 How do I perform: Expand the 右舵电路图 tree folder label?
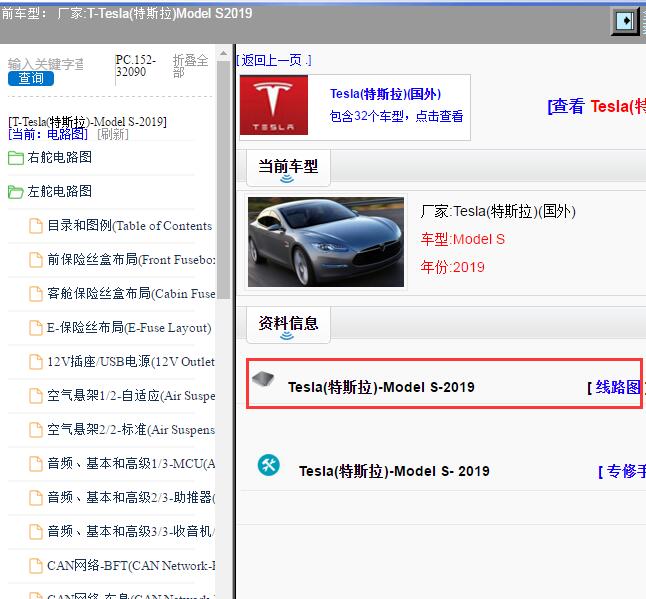[60, 157]
